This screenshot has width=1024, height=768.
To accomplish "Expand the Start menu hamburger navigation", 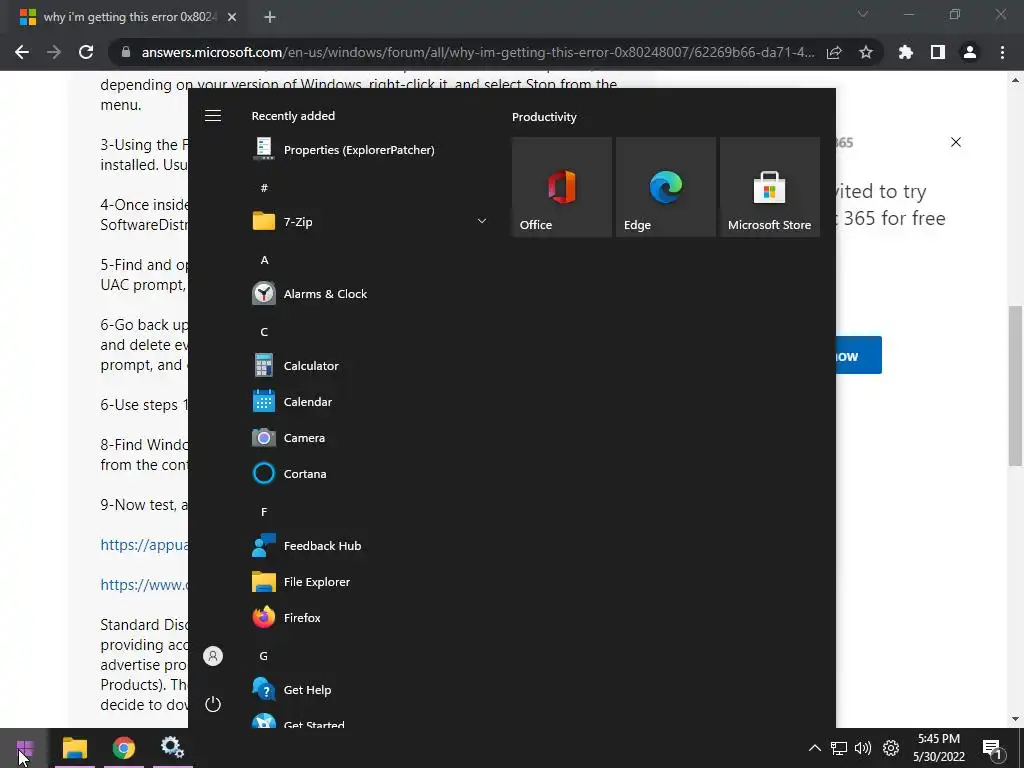I will point(213,116).
